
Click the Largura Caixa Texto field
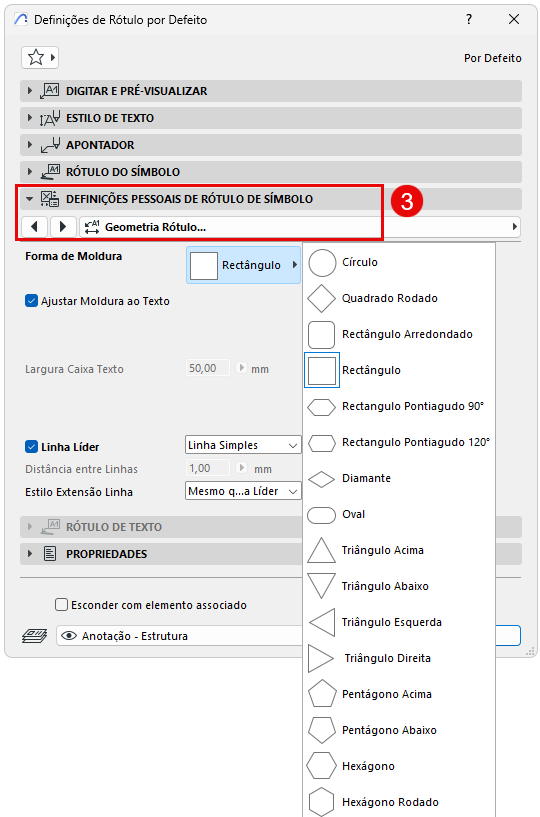(x=208, y=368)
